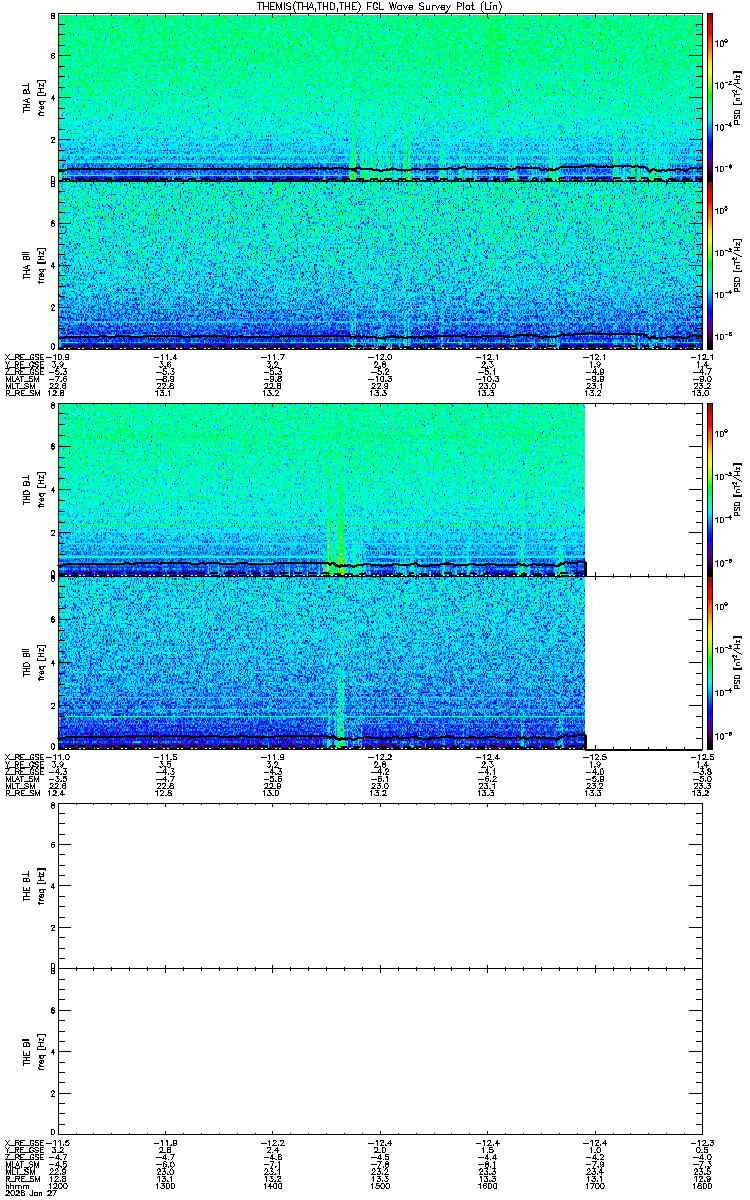Click the 1300 time label on the bottom axis
750x1200 pixels.
coord(165,1185)
